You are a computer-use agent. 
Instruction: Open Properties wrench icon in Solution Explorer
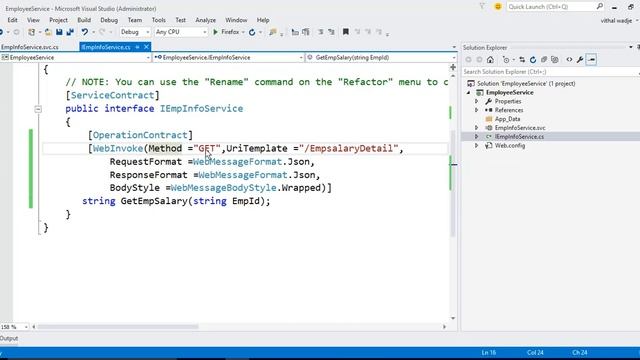coord(580,60)
